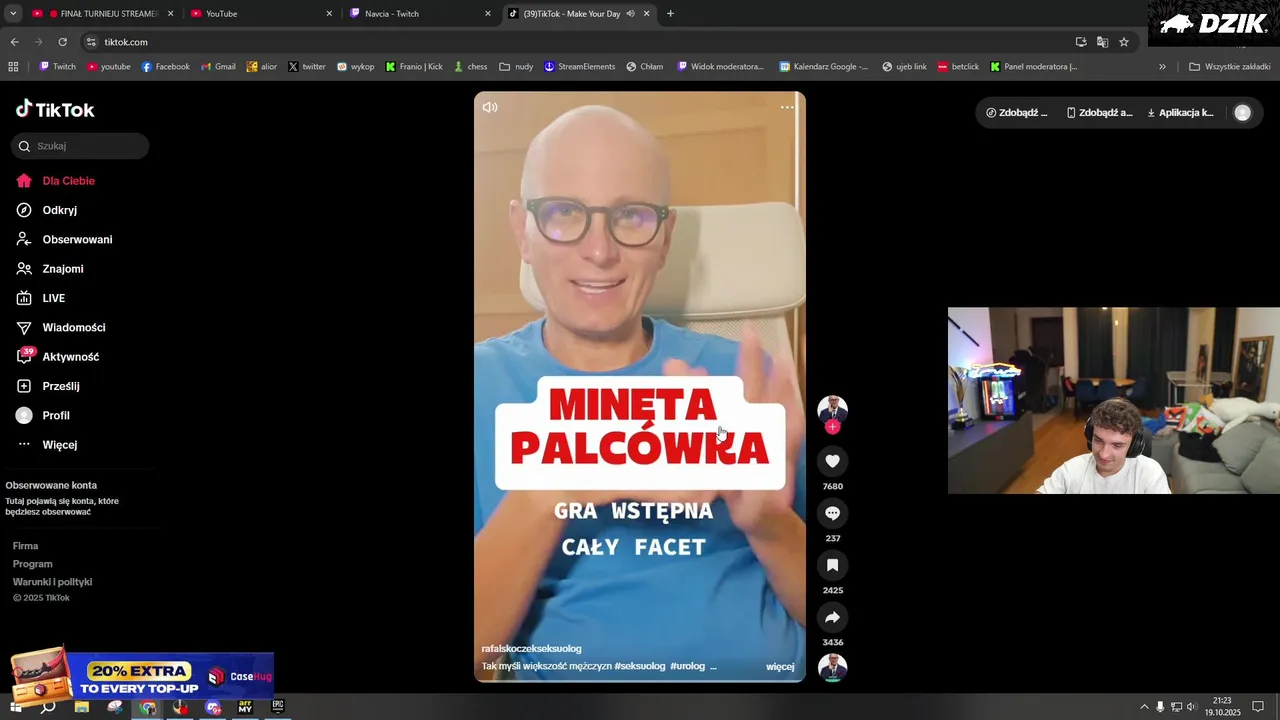1280x720 pixels.
Task: Mute the TikTok tab audio icon
Action: [x=630, y=14]
